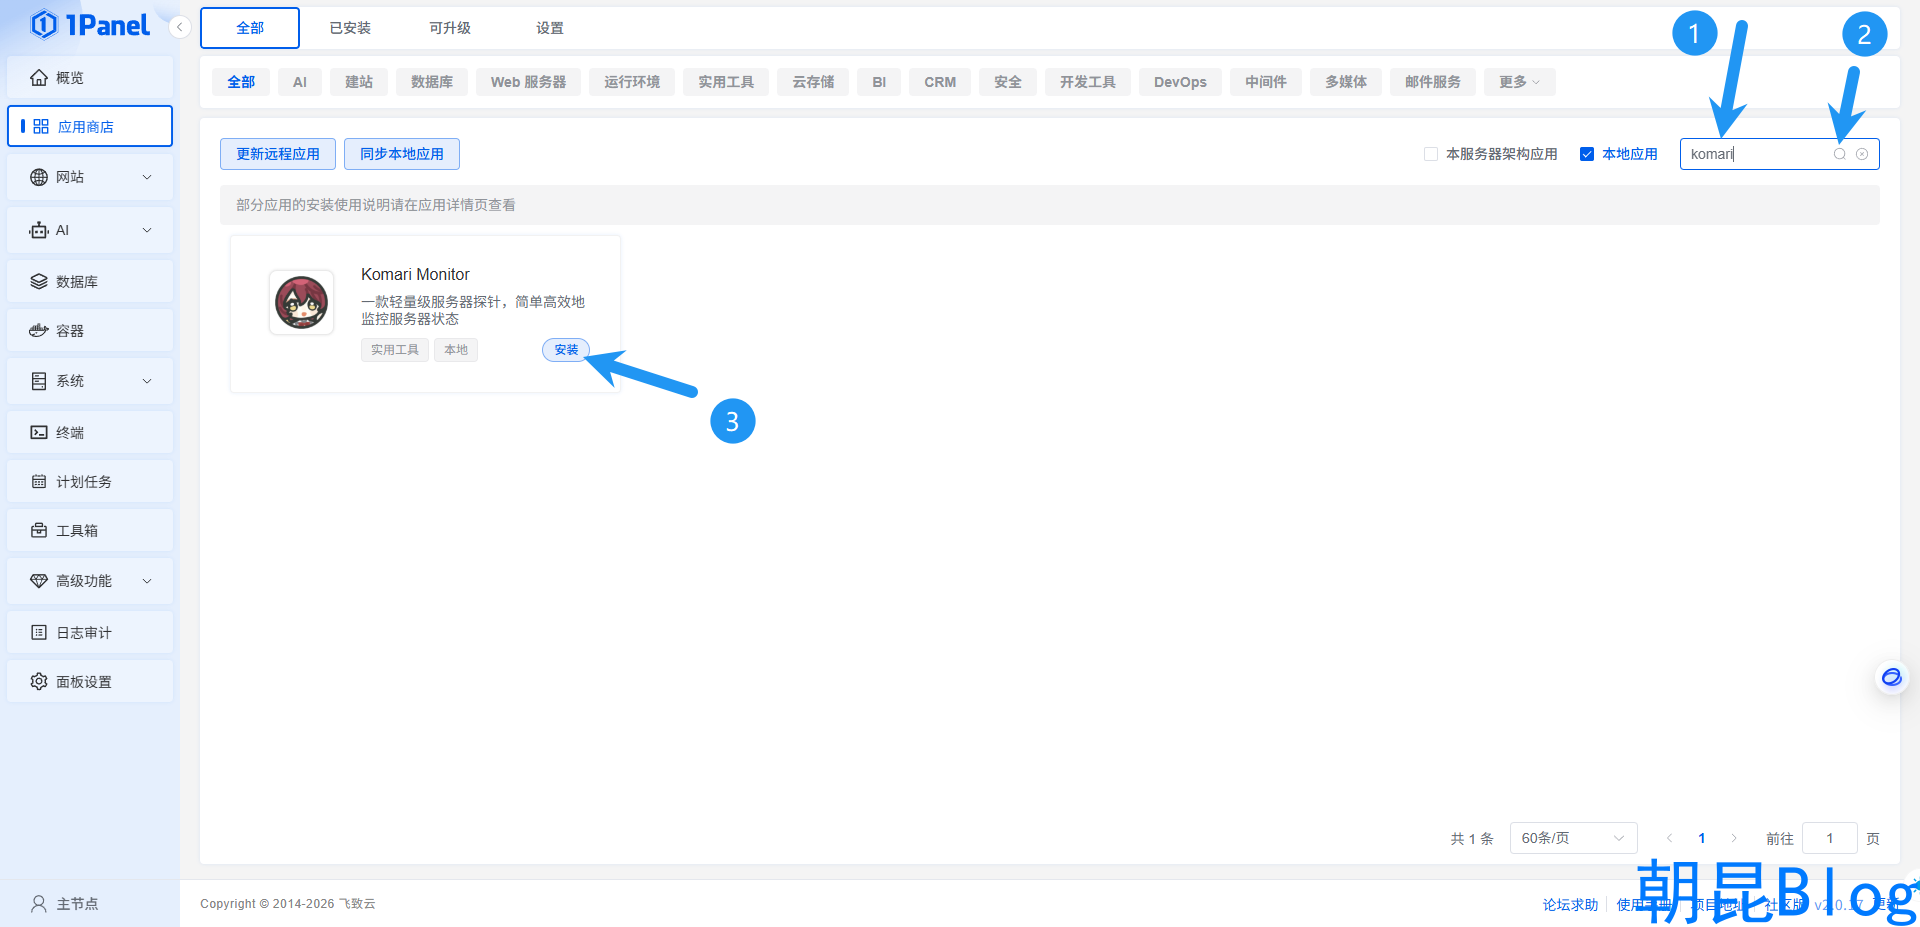1920x927 pixels.
Task: Filter by Web 服务器 category
Action: pos(528,82)
